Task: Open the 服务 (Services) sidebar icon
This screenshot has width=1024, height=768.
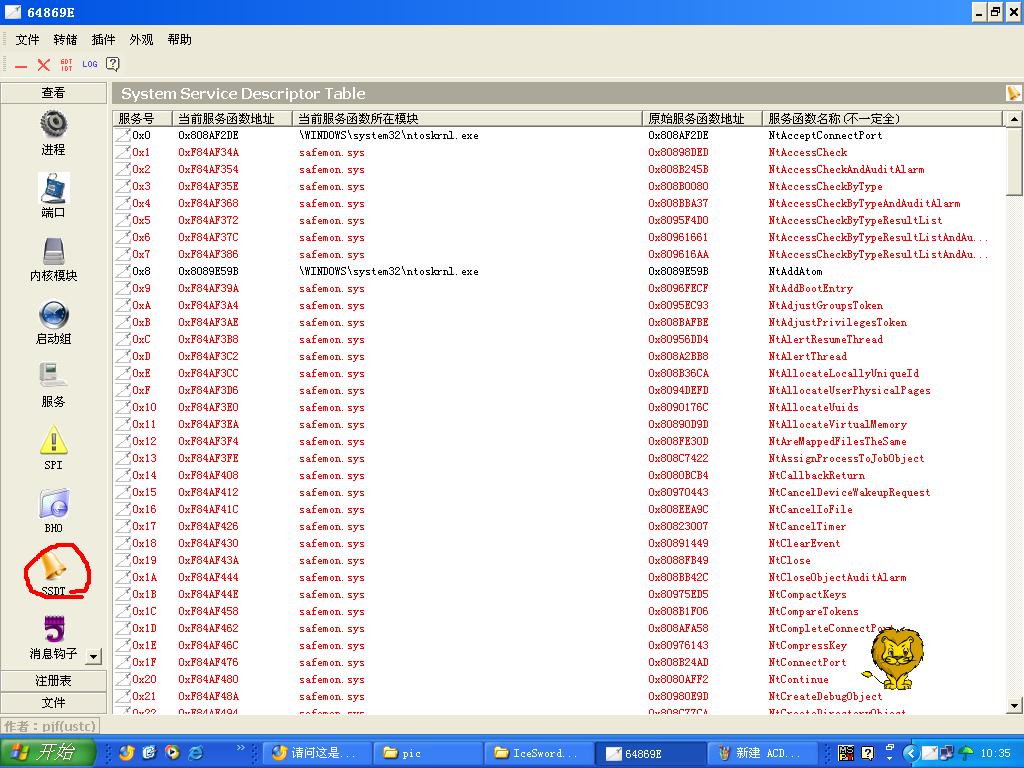Action: (x=53, y=377)
